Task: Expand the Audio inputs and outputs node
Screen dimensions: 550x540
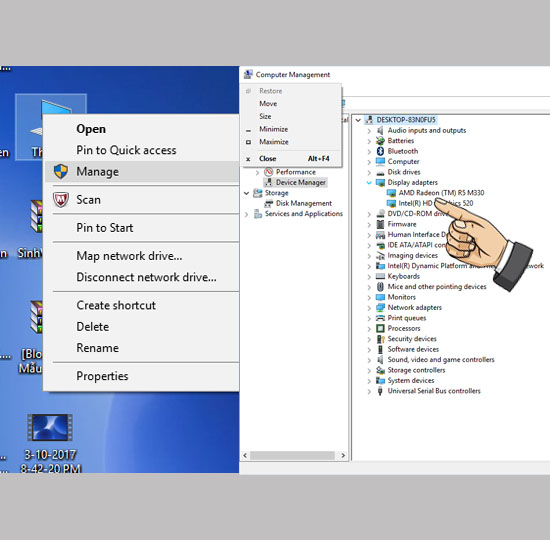Action: coord(369,131)
